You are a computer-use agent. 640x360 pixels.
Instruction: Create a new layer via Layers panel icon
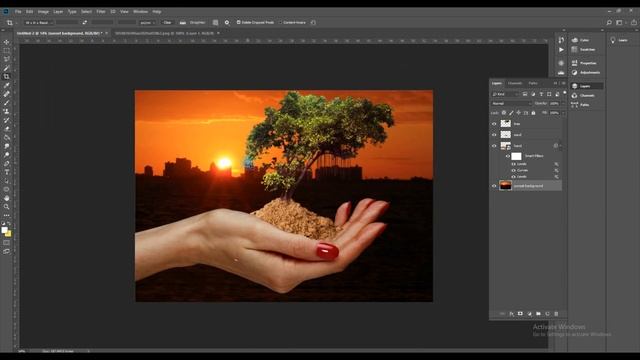(x=547, y=313)
